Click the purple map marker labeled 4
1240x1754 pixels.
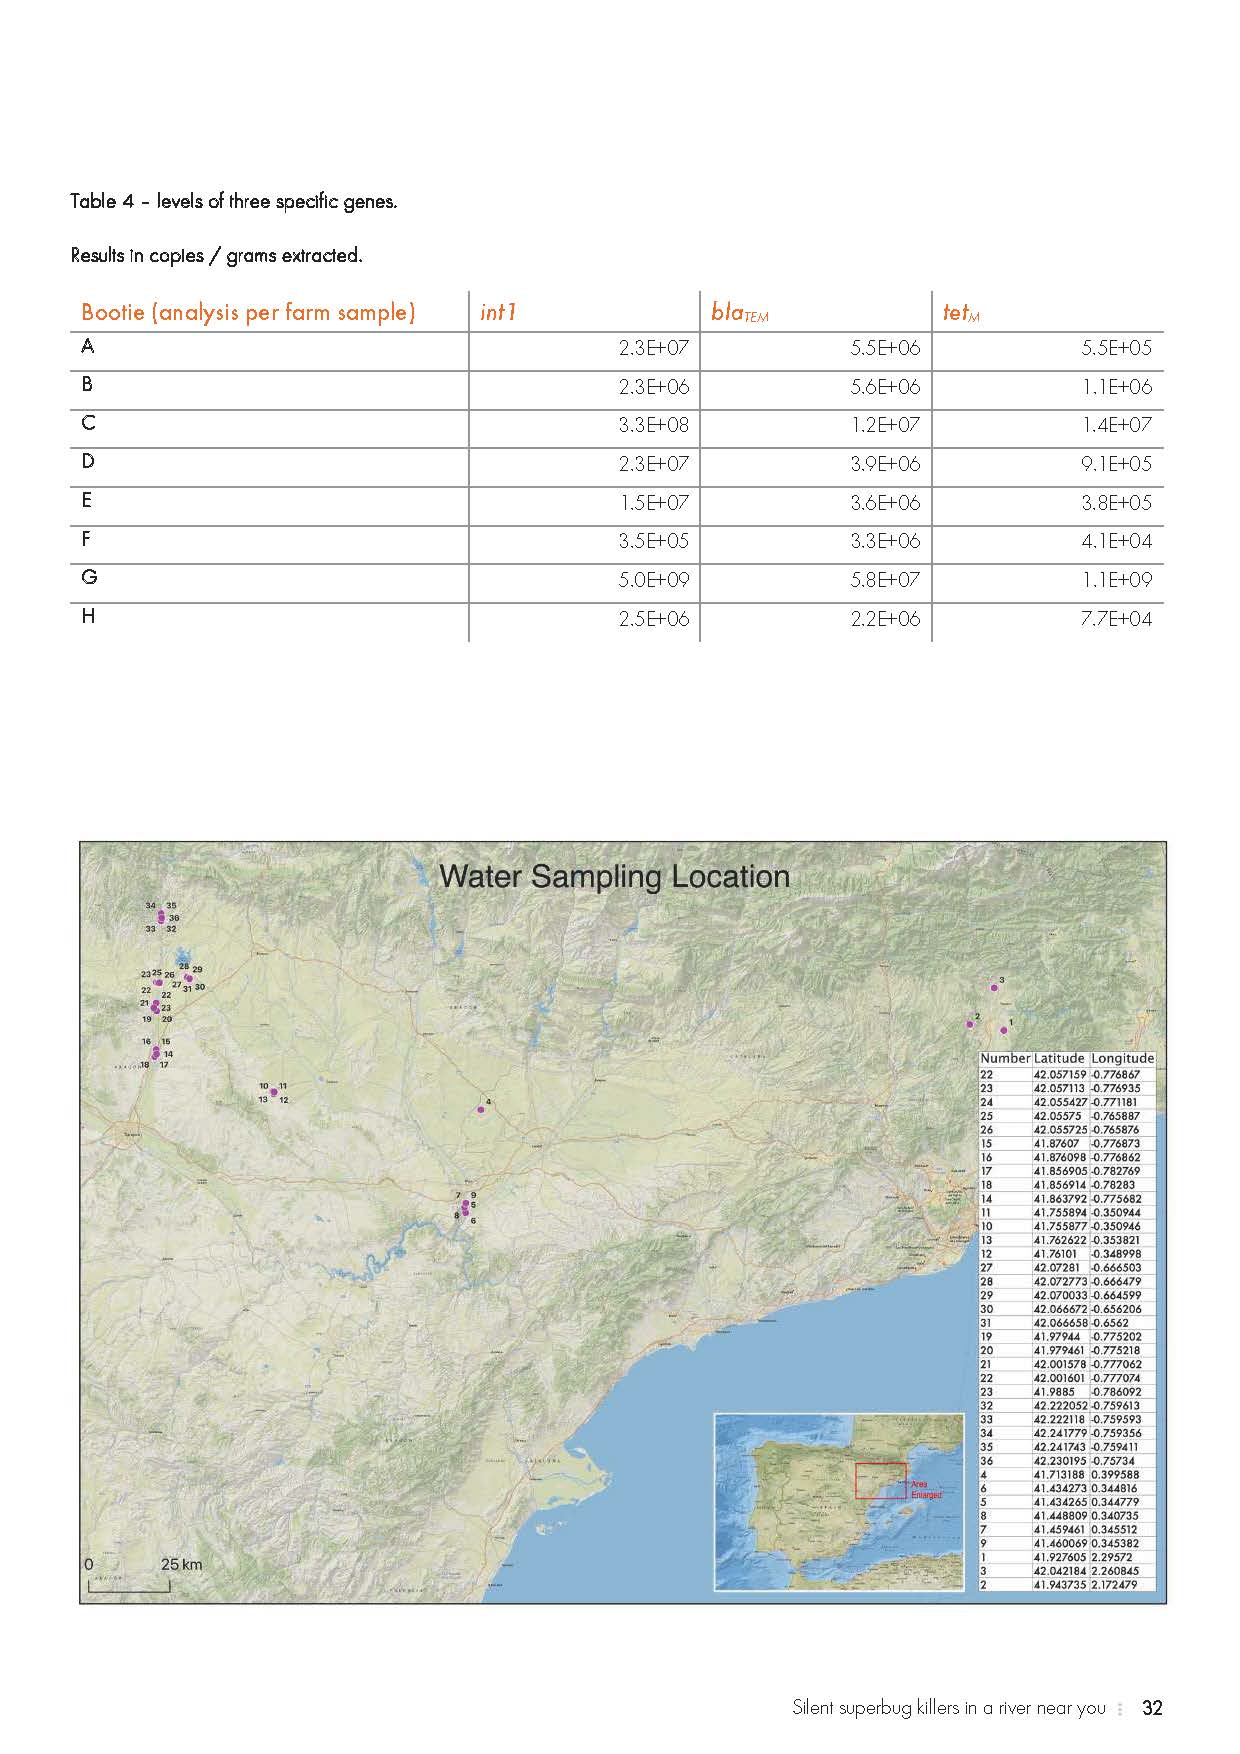(x=481, y=1109)
